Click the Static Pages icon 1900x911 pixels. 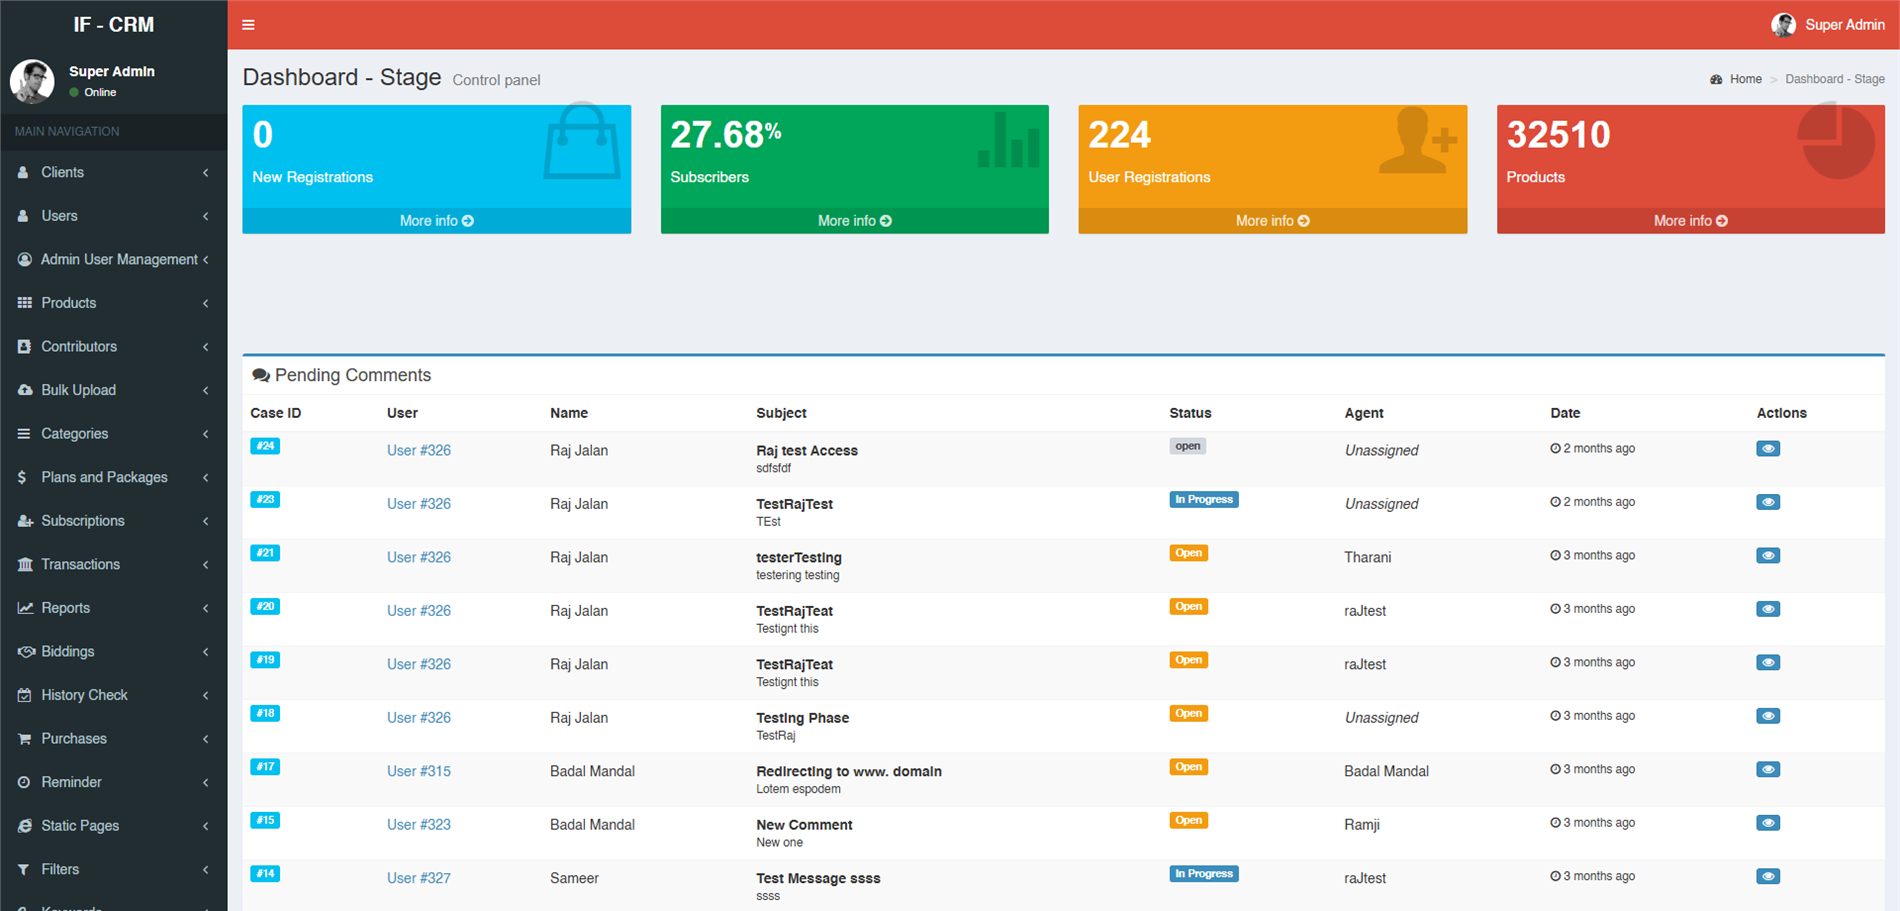tap(24, 826)
